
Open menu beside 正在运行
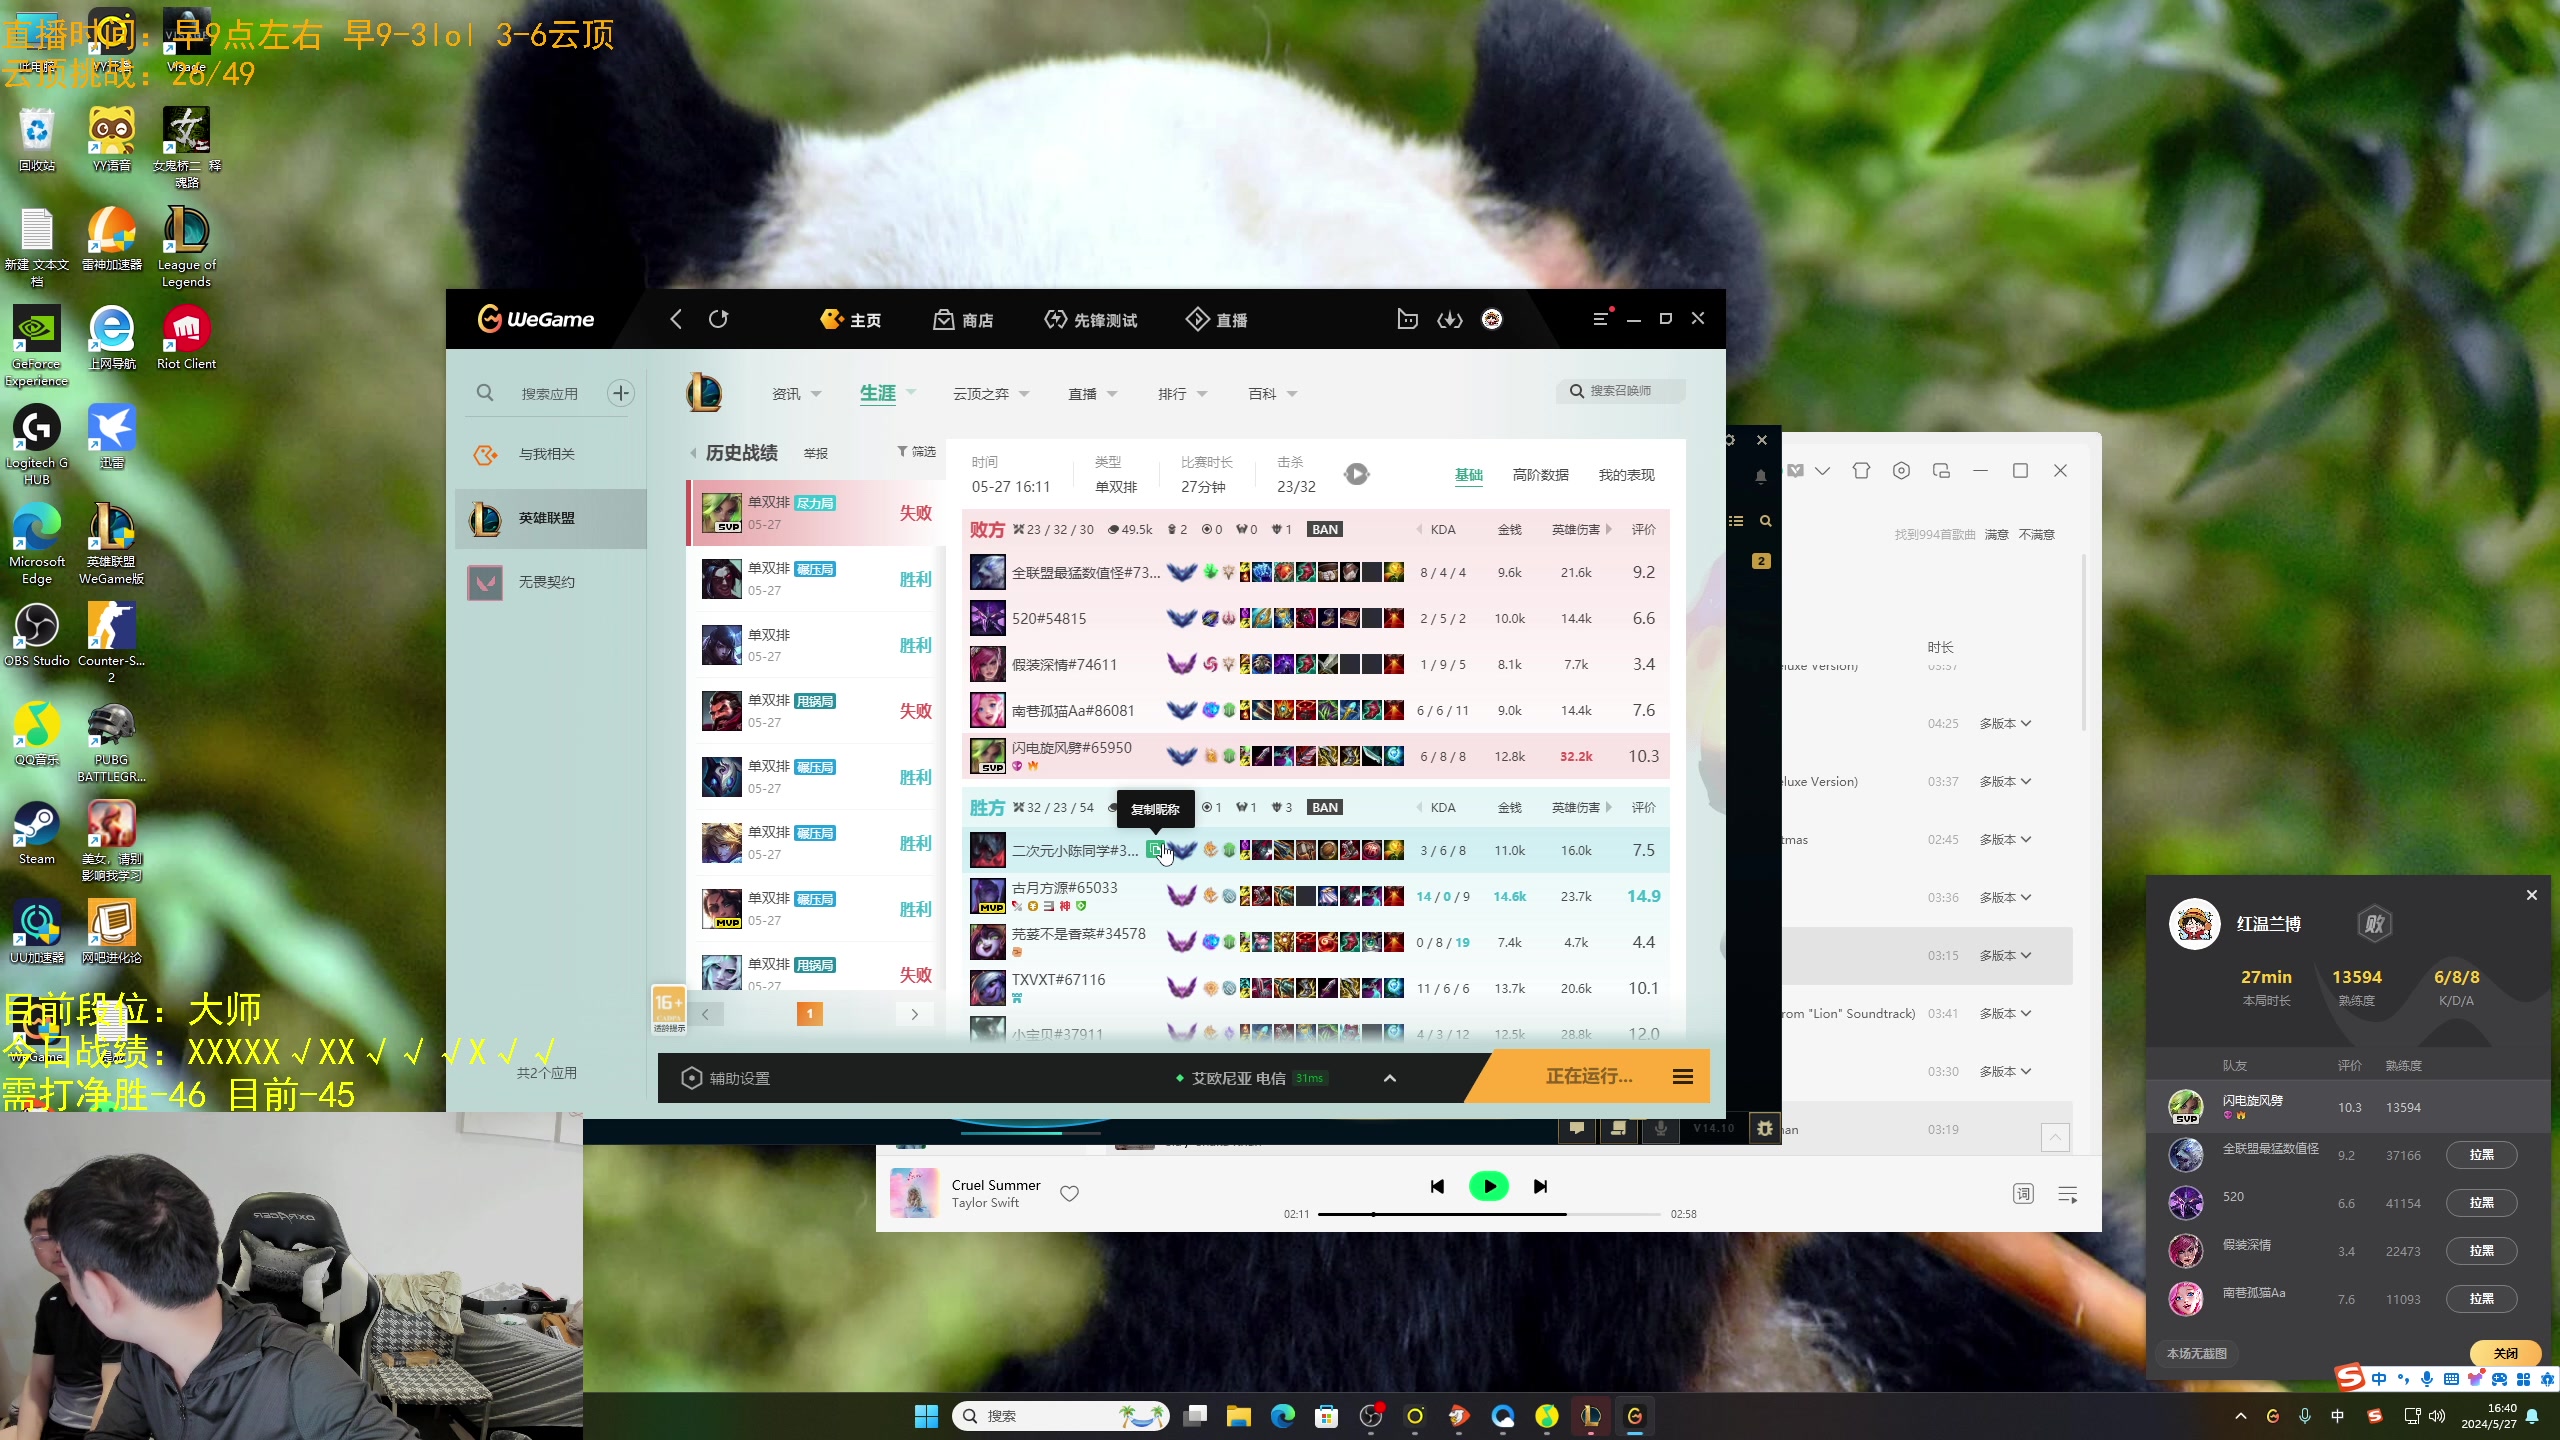(x=1683, y=1077)
